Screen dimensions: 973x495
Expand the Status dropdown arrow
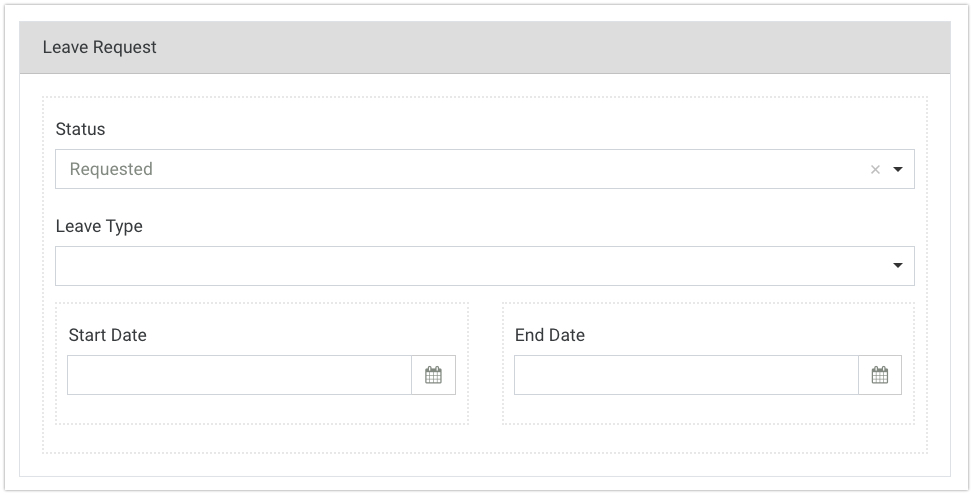coord(897,170)
